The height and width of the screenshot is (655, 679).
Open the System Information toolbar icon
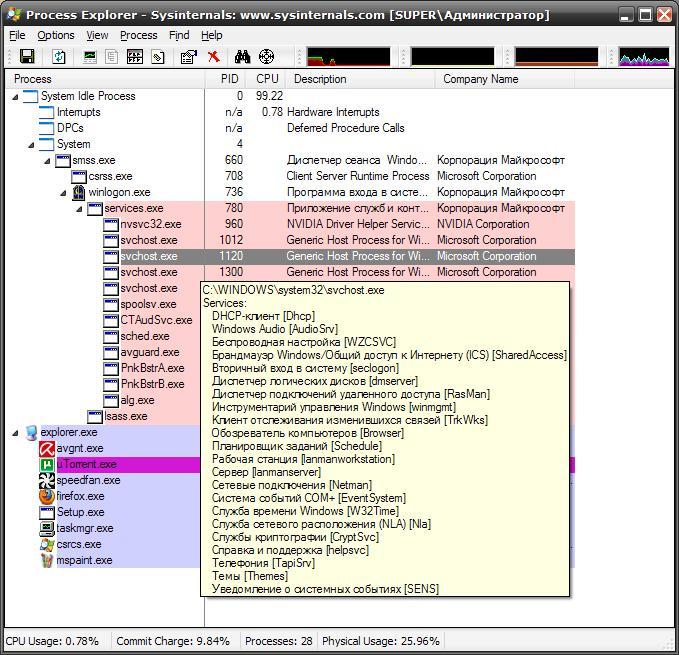[90, 56]
